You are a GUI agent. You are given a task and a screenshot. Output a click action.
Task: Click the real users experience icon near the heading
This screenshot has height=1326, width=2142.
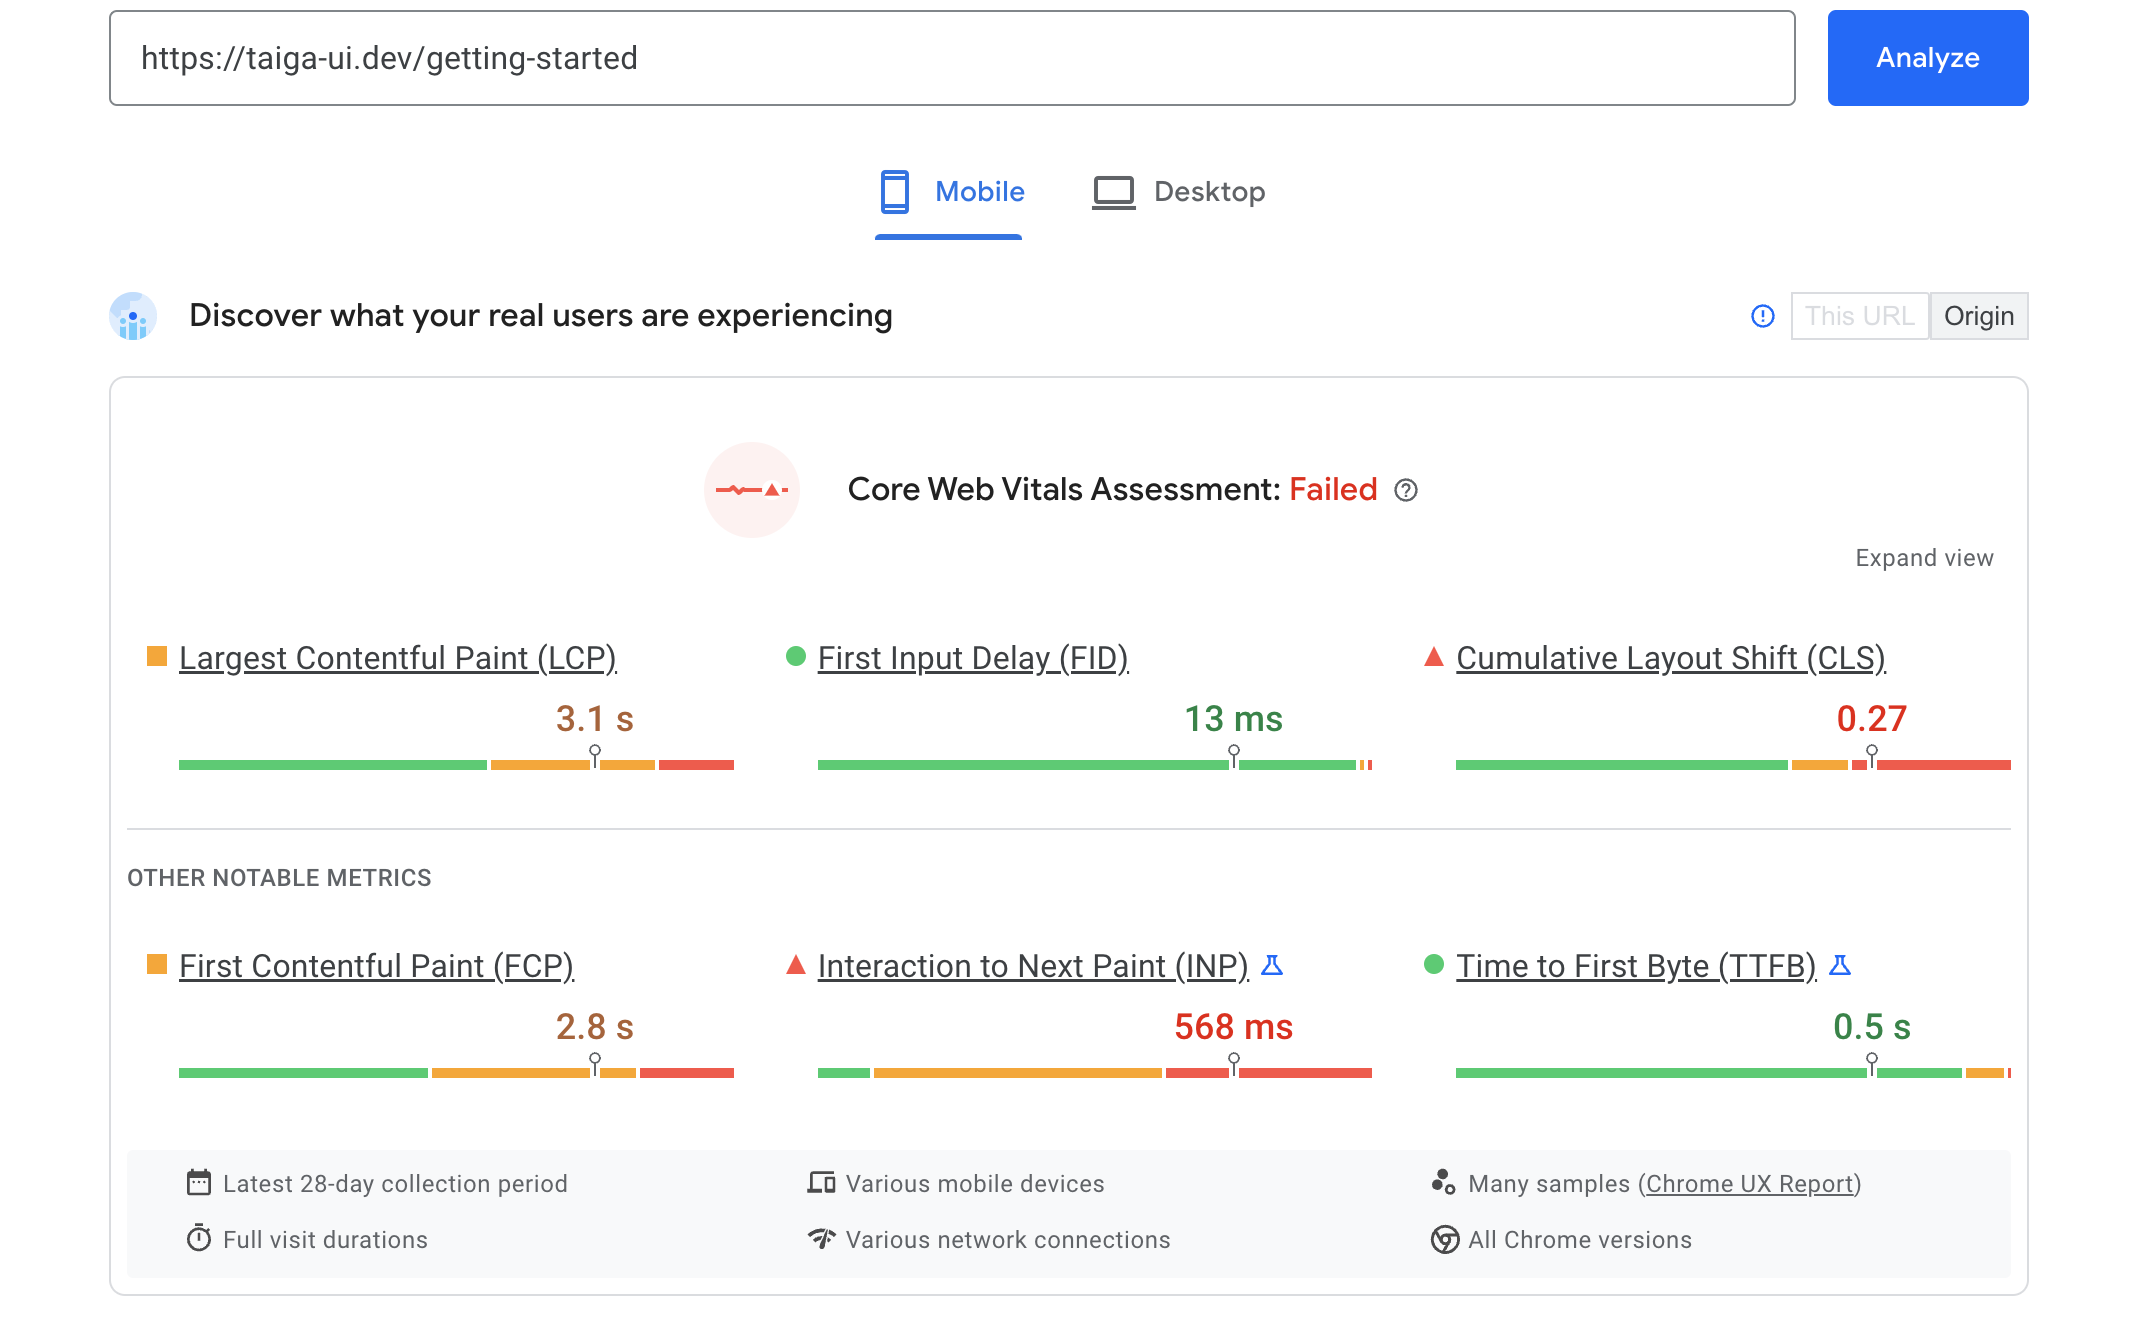pos(131,315)
